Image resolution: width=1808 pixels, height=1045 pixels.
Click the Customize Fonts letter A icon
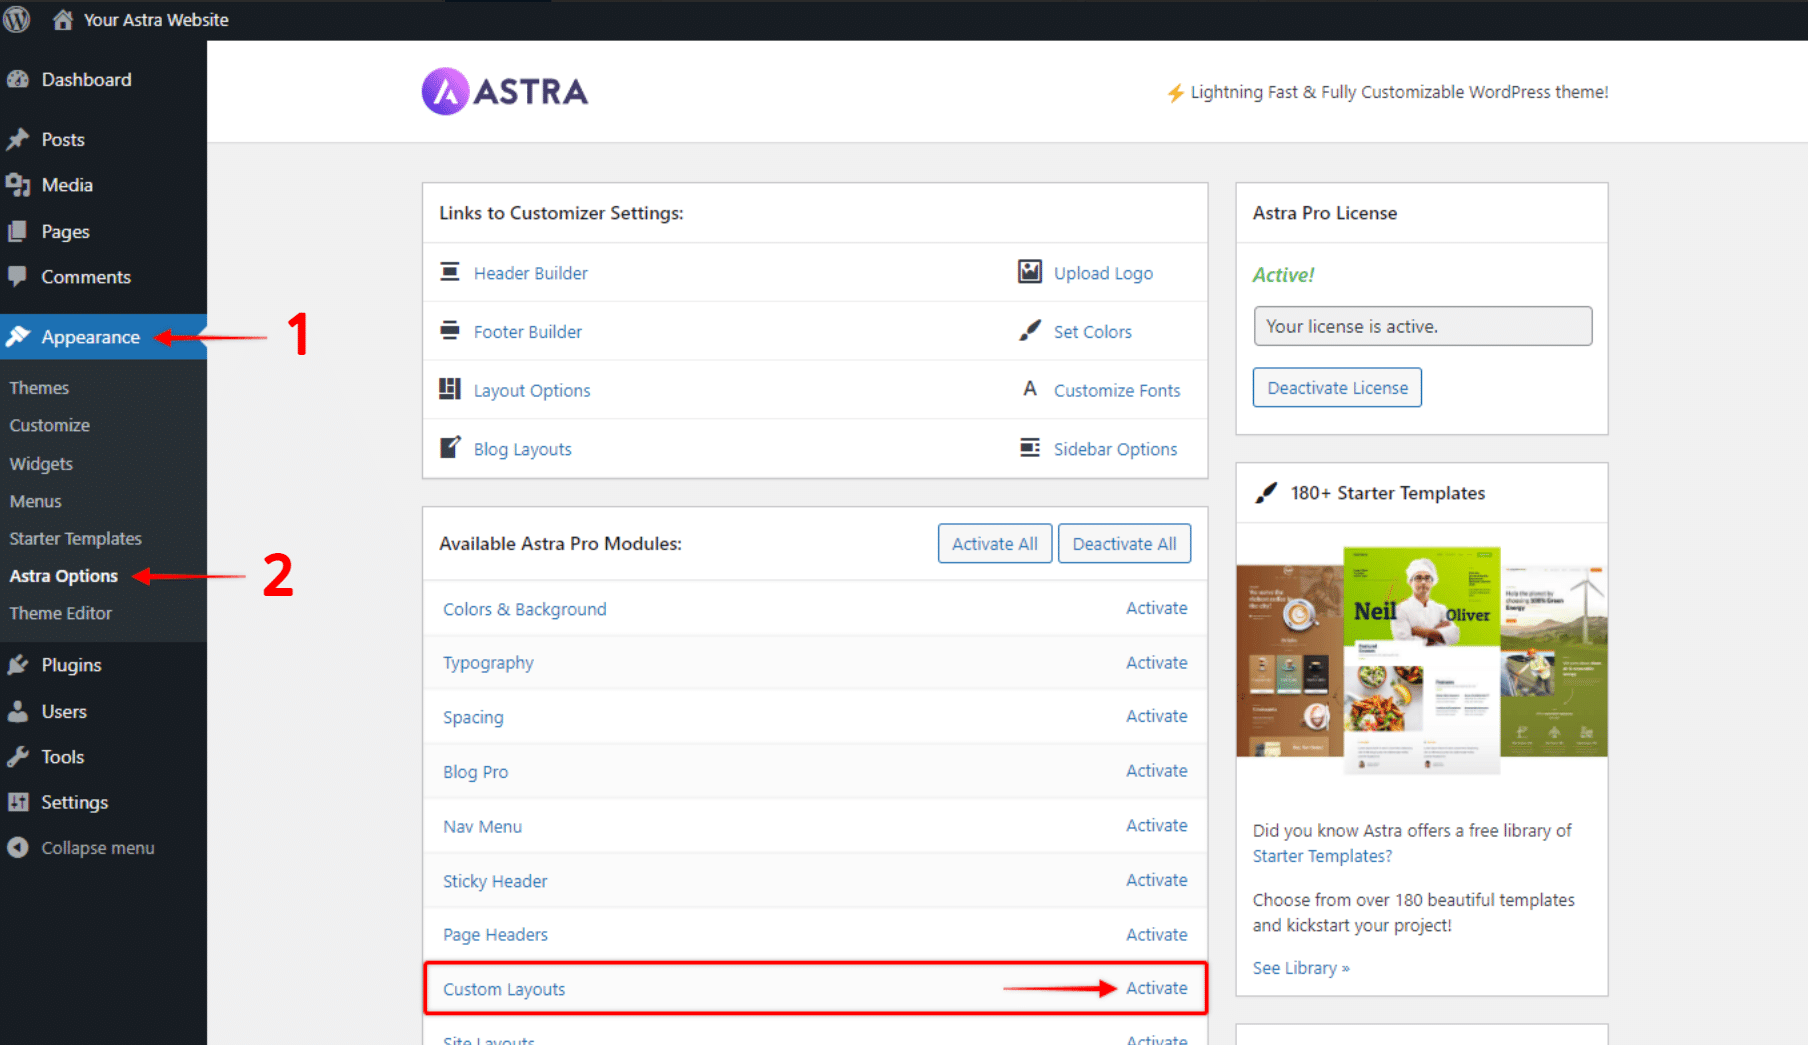tap(1030, 389)
